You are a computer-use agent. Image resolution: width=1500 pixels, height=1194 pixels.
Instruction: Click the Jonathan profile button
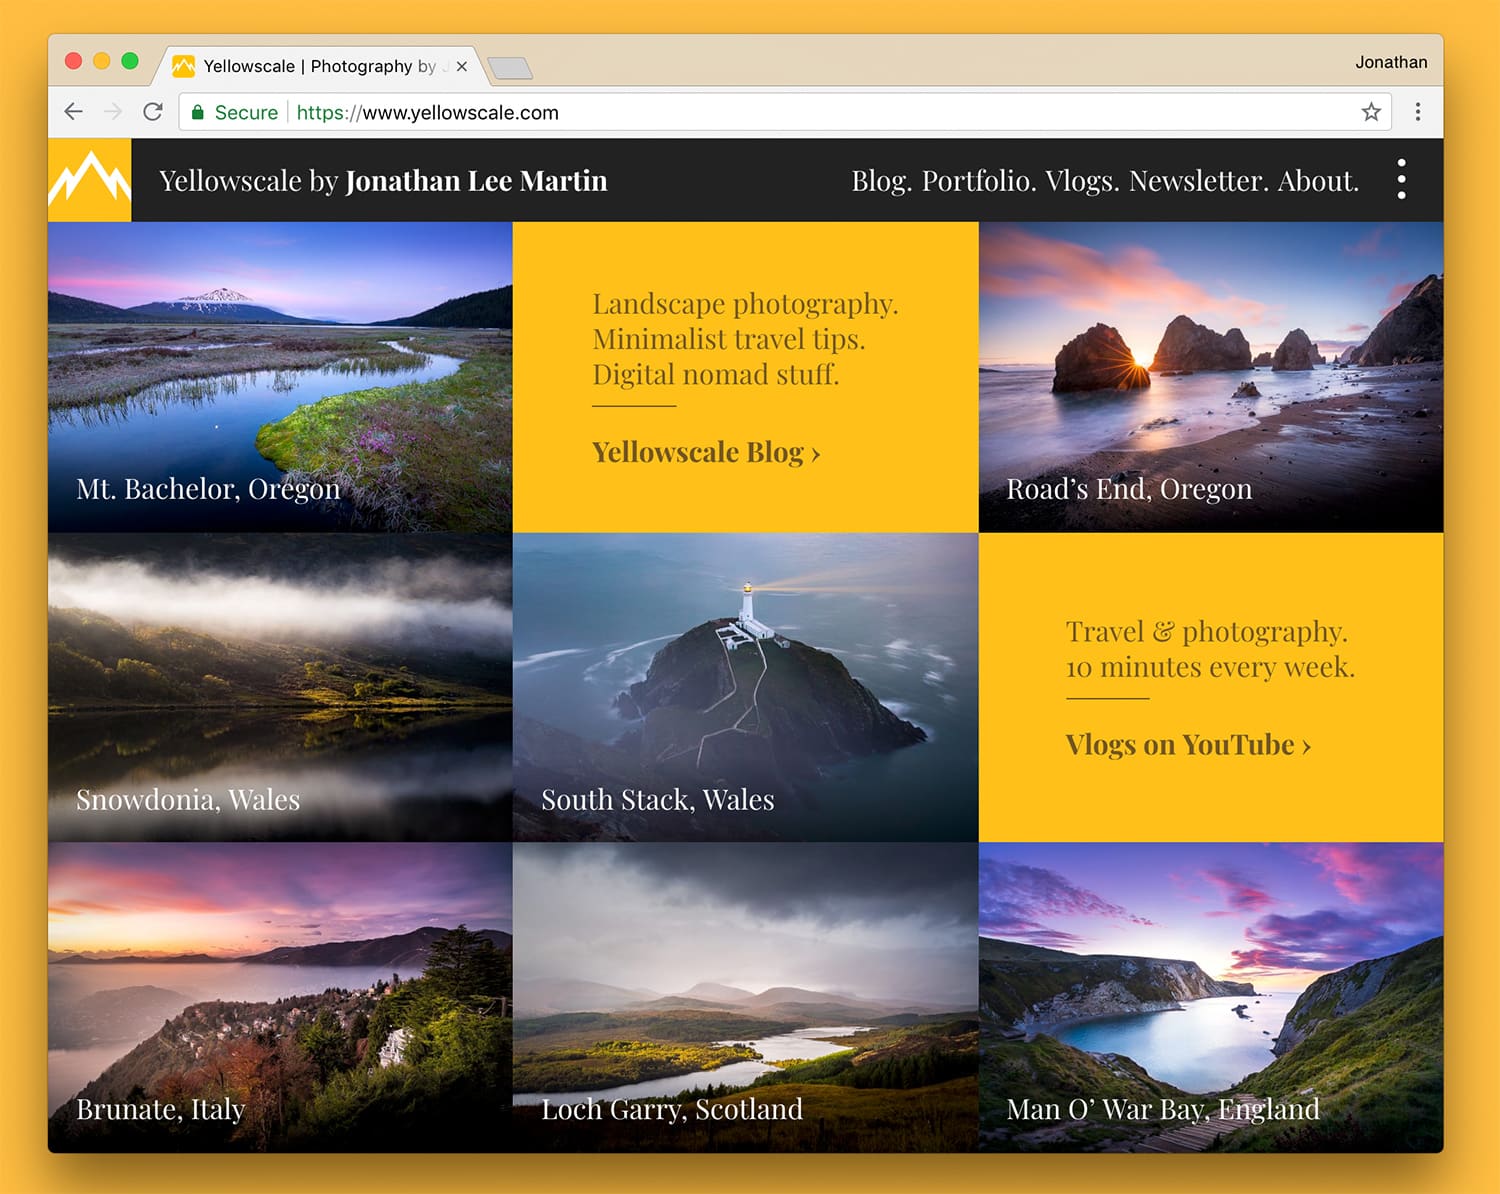coord(1391,62)
